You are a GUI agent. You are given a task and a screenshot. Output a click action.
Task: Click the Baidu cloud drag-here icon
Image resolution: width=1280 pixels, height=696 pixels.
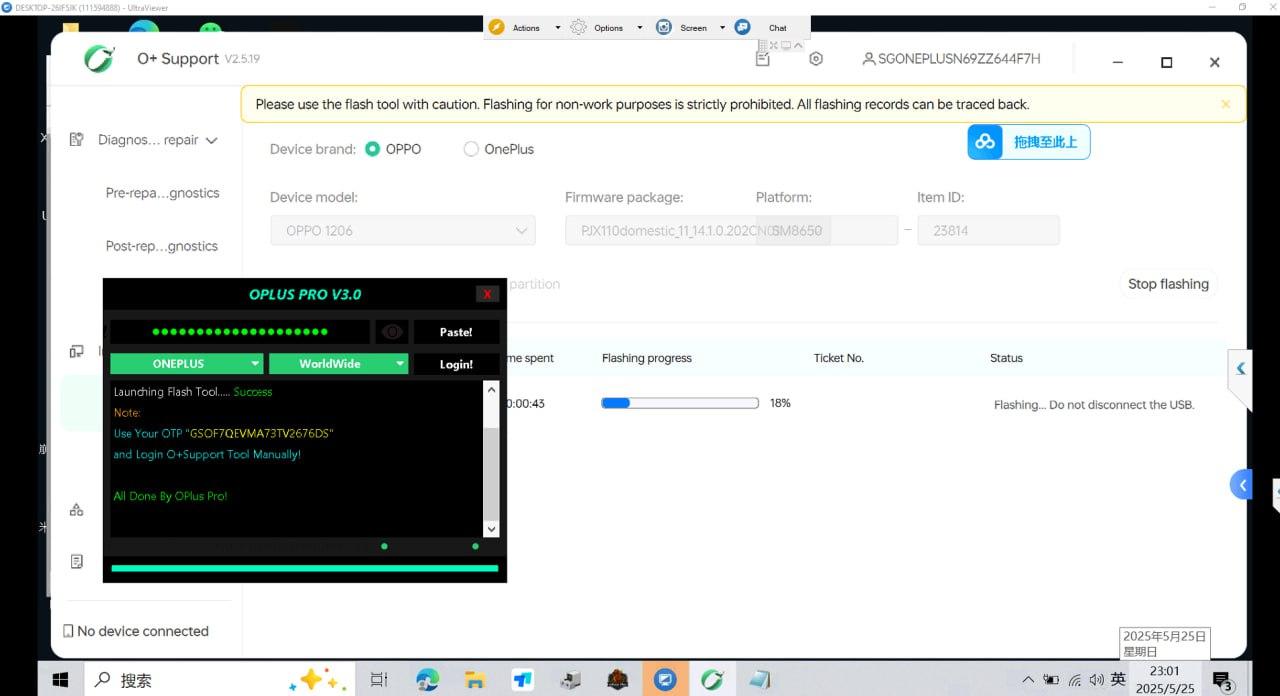986,142
